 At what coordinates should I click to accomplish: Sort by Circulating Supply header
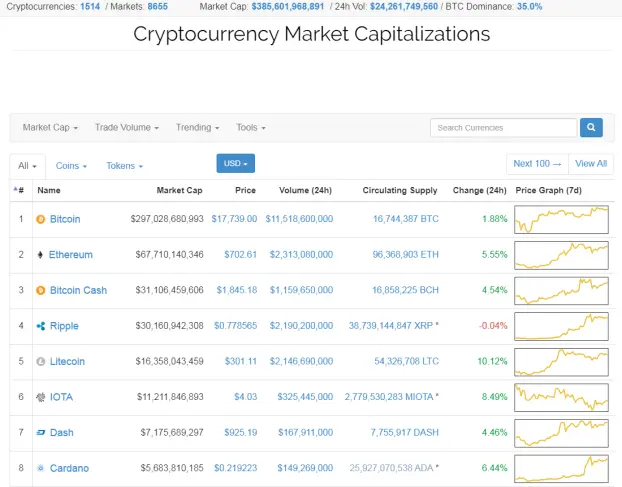(x=400, y=190)
